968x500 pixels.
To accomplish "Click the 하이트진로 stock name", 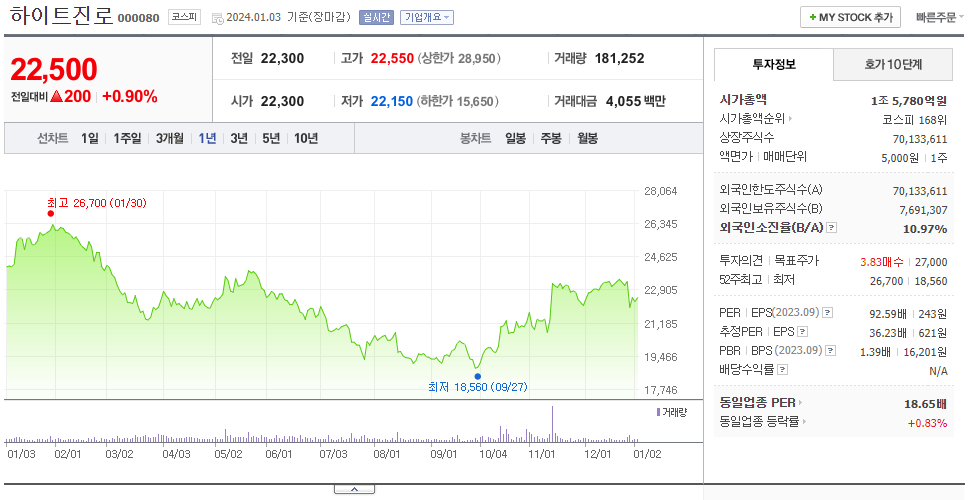I will coord(62,17).
